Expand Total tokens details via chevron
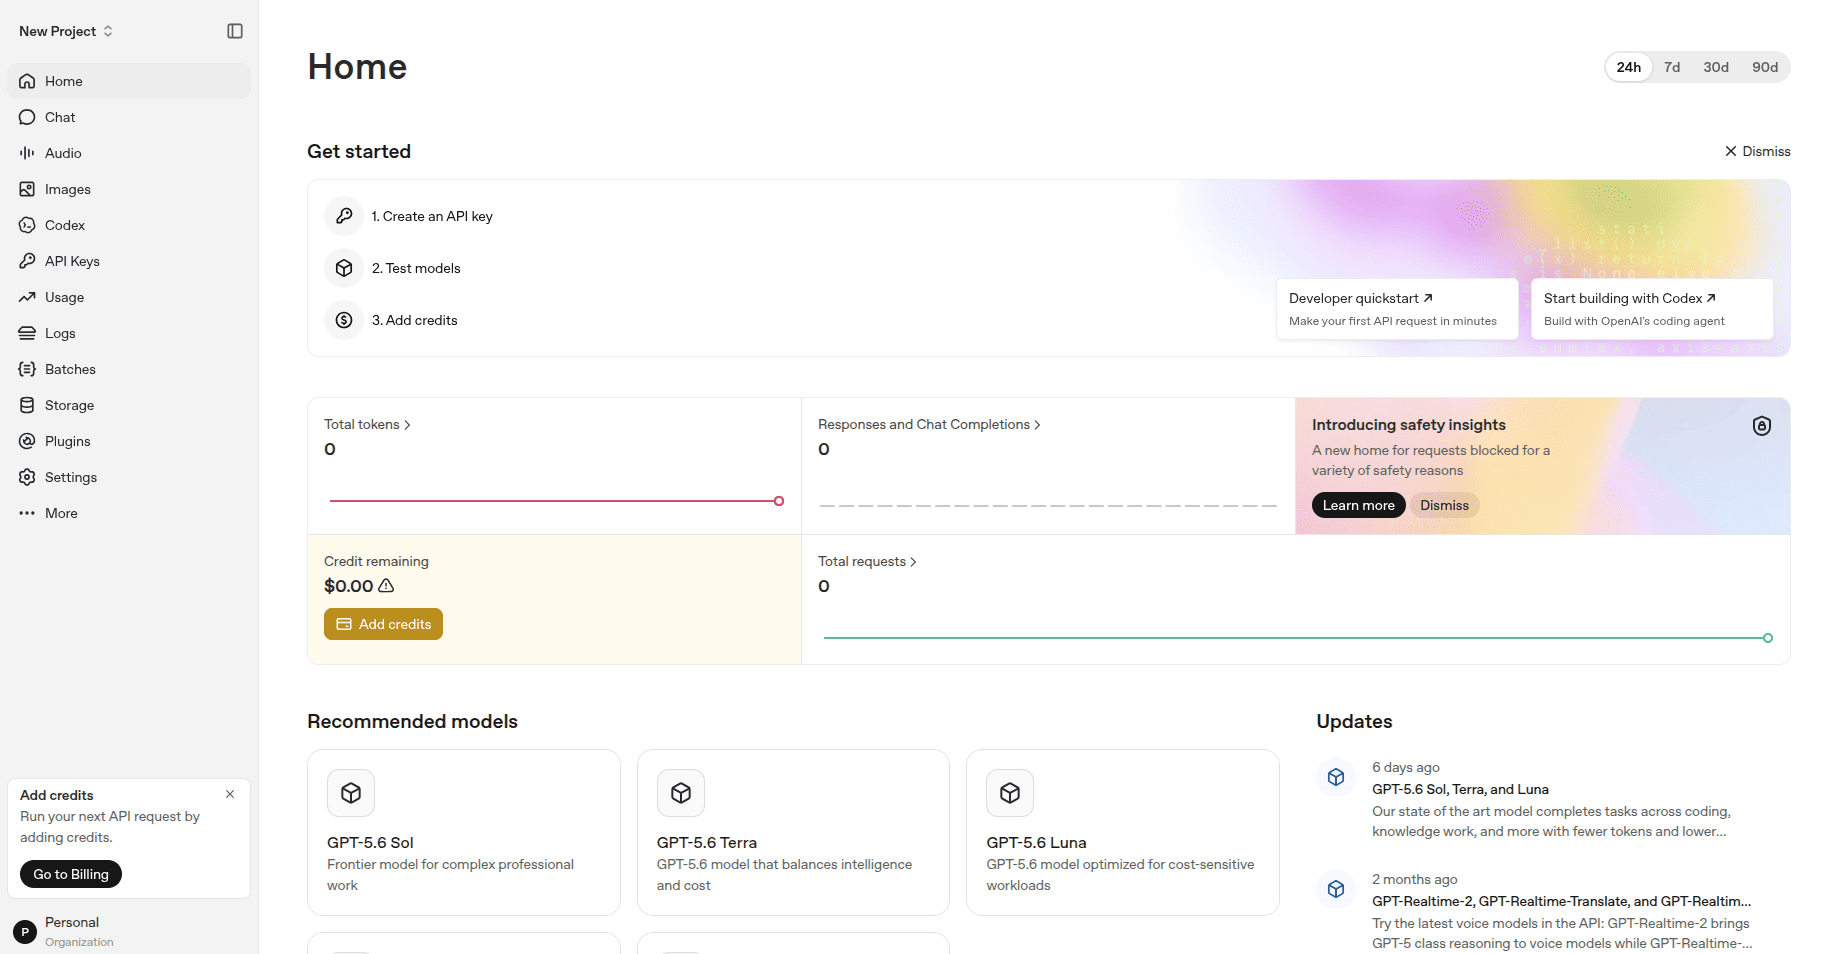 pyautogui.click(x=407, y=425)
